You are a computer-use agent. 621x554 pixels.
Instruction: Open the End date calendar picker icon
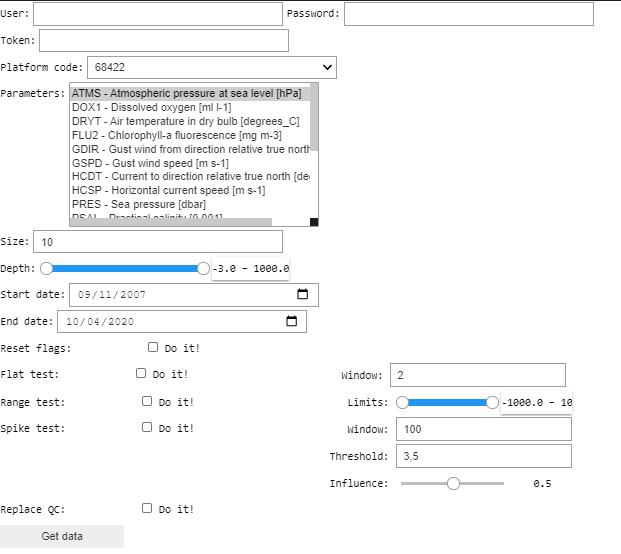291,321
